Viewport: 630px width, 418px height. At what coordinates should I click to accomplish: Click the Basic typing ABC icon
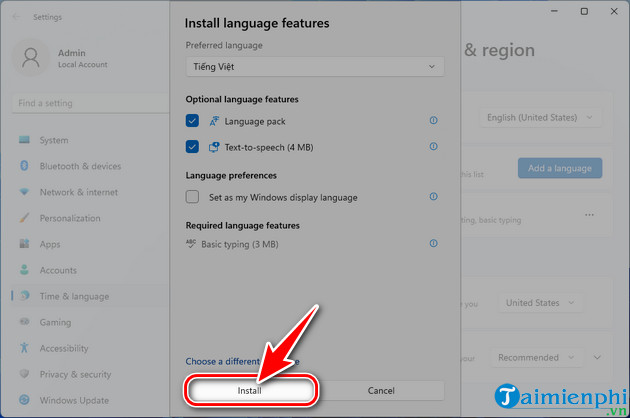coord(191,243)
